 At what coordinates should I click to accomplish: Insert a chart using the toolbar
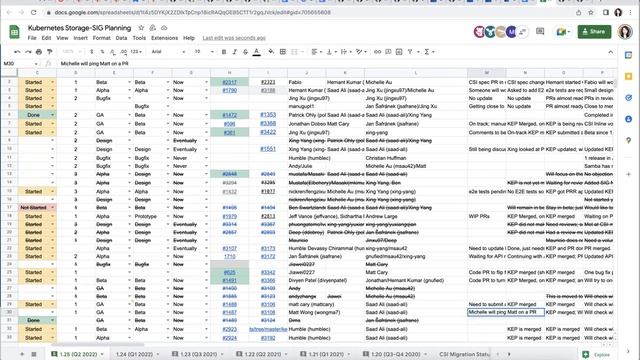point(399,52)
